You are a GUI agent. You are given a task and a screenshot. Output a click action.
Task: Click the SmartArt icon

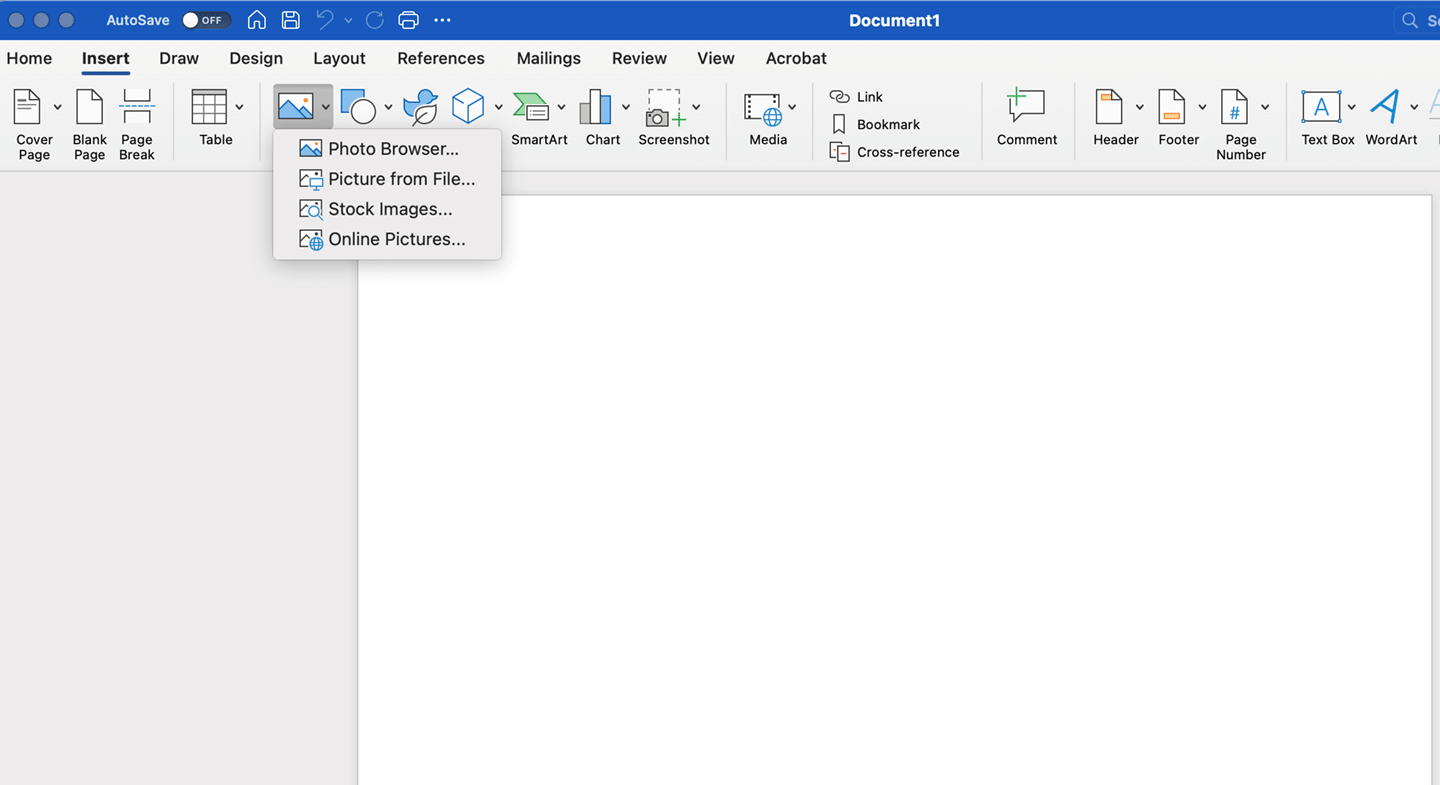click(x=531, y=107)
